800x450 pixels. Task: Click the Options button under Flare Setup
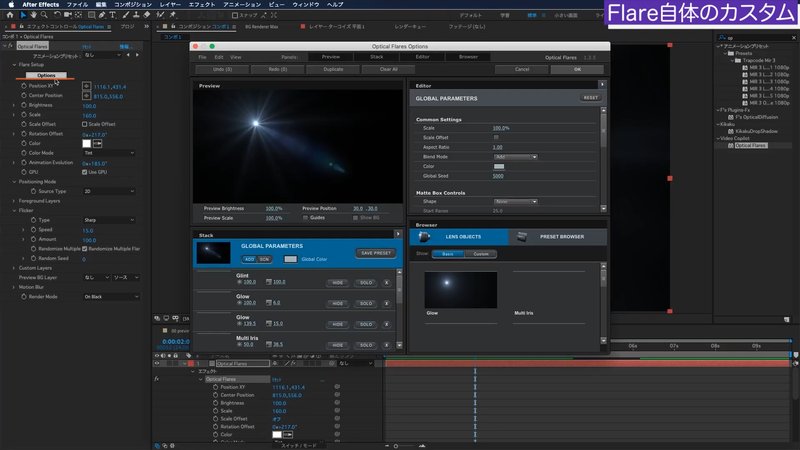click(x=46, y=76)
